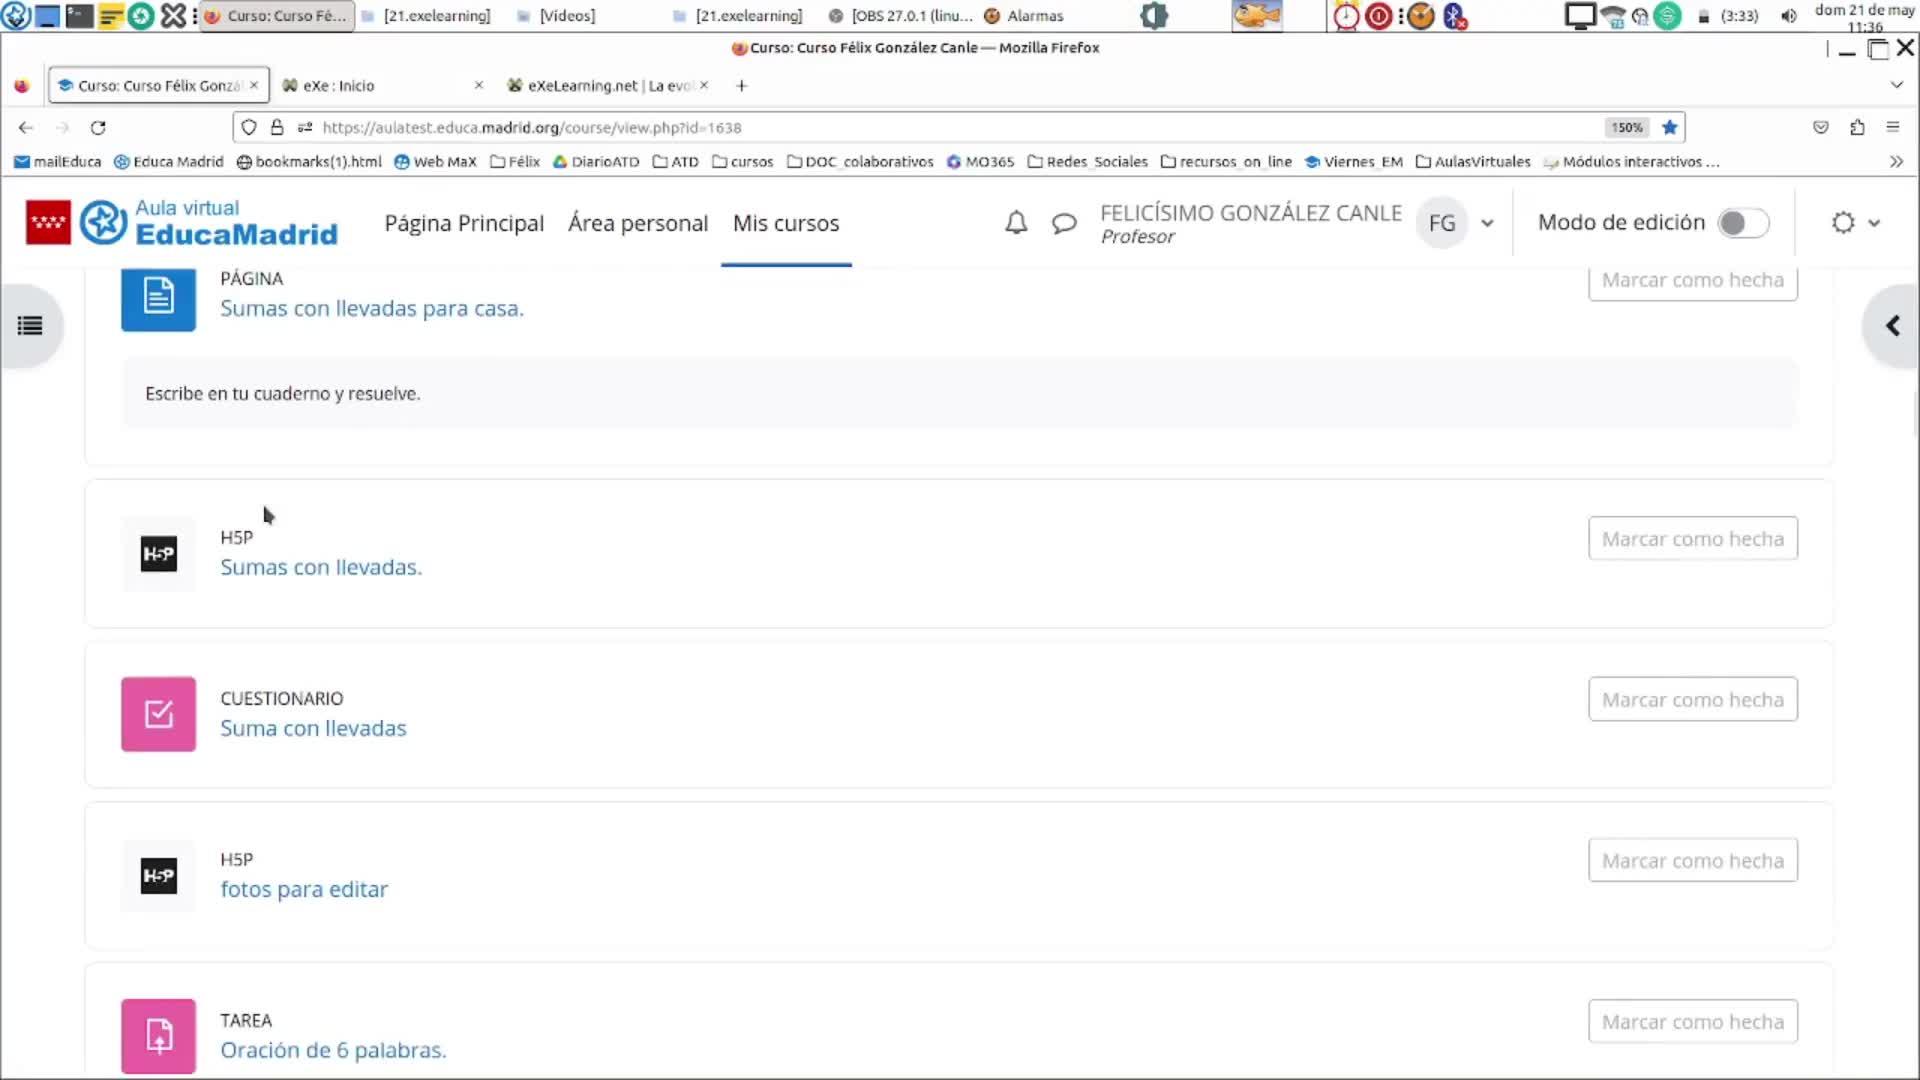Reload the page with refresh icon

98,127
